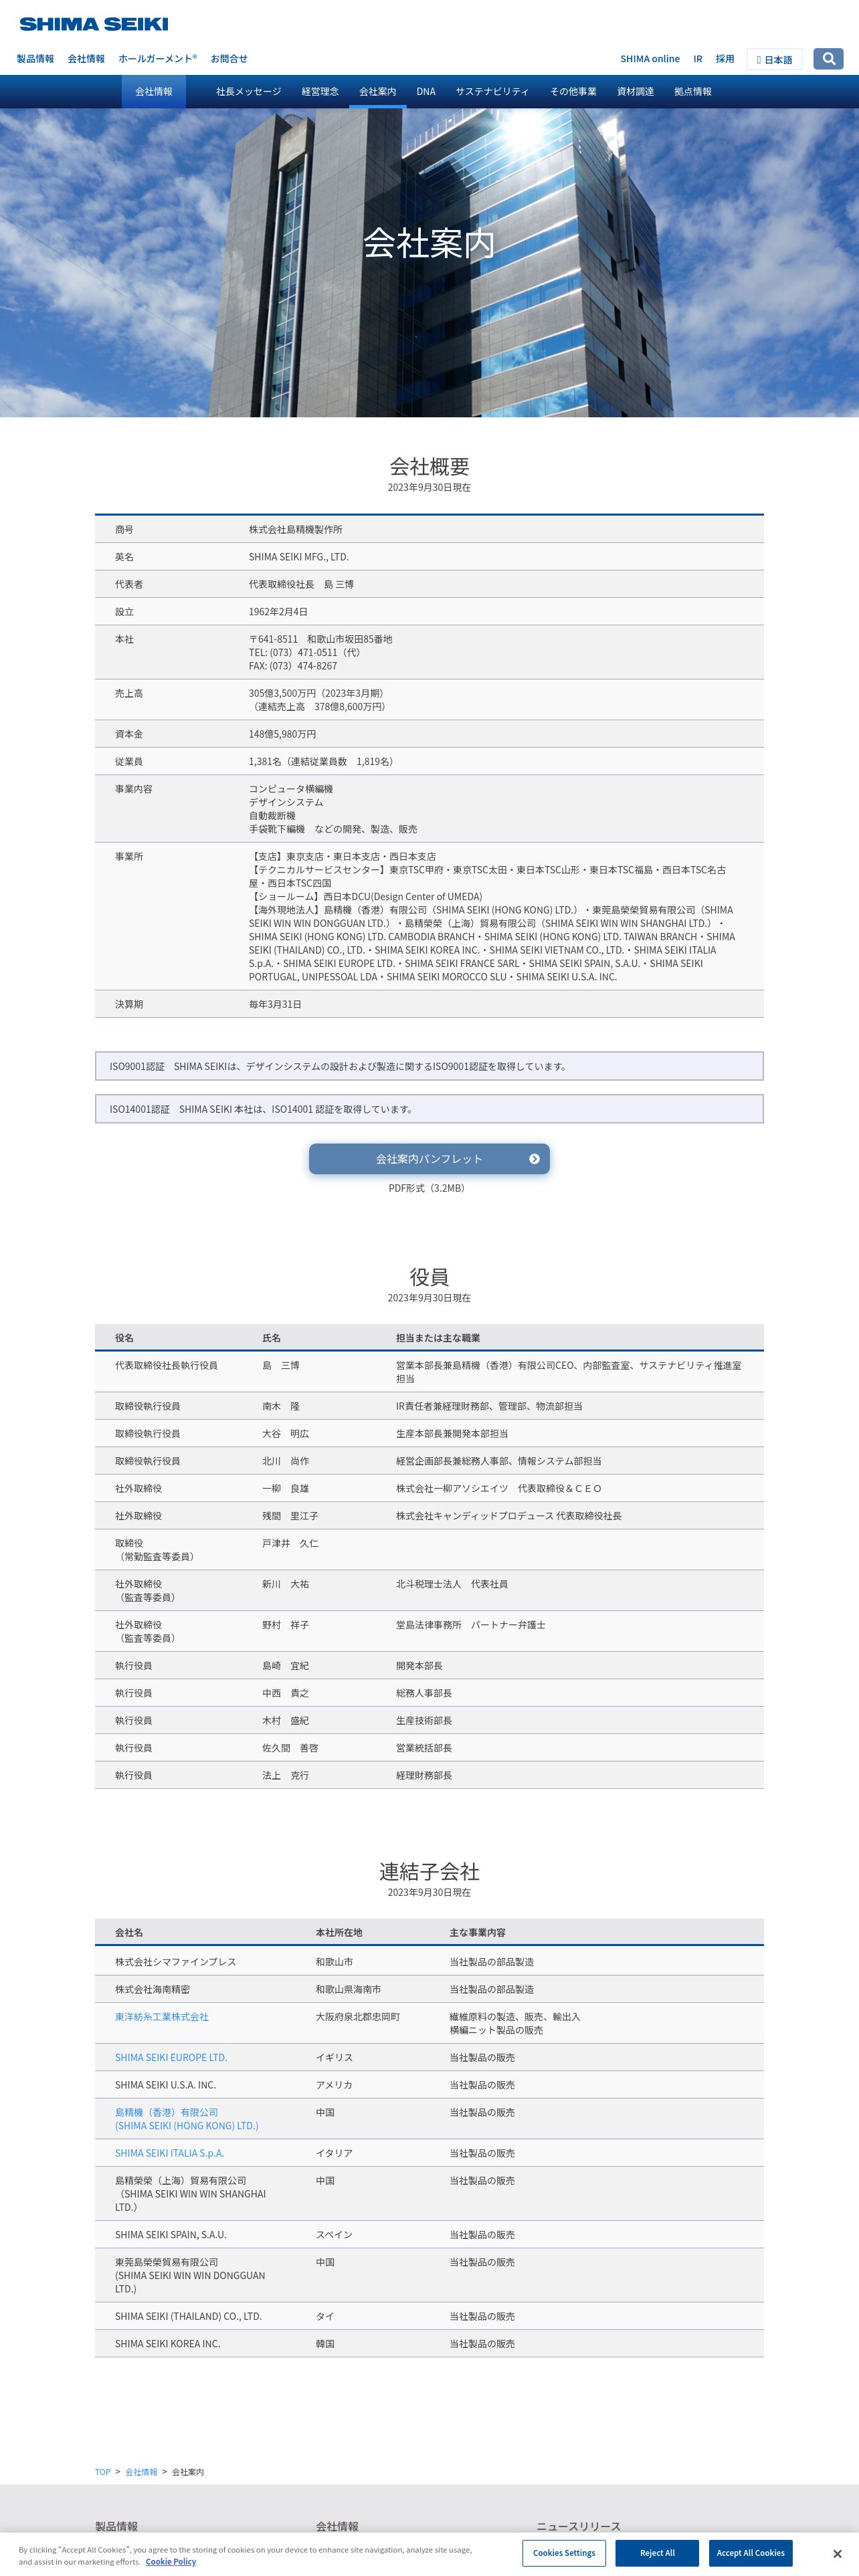Click the arrow icon on 会社案内パンフレット button

534,1159
